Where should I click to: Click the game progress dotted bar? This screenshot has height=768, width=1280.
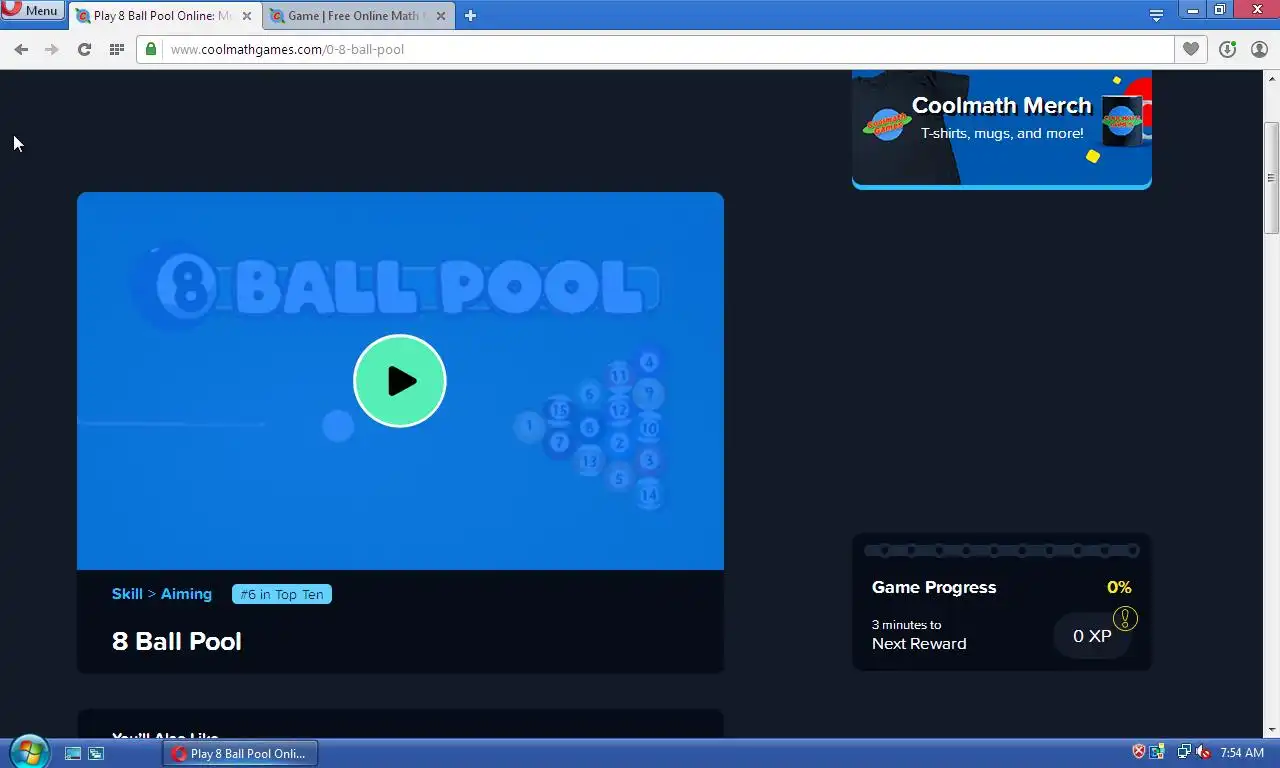(1002, 550)
